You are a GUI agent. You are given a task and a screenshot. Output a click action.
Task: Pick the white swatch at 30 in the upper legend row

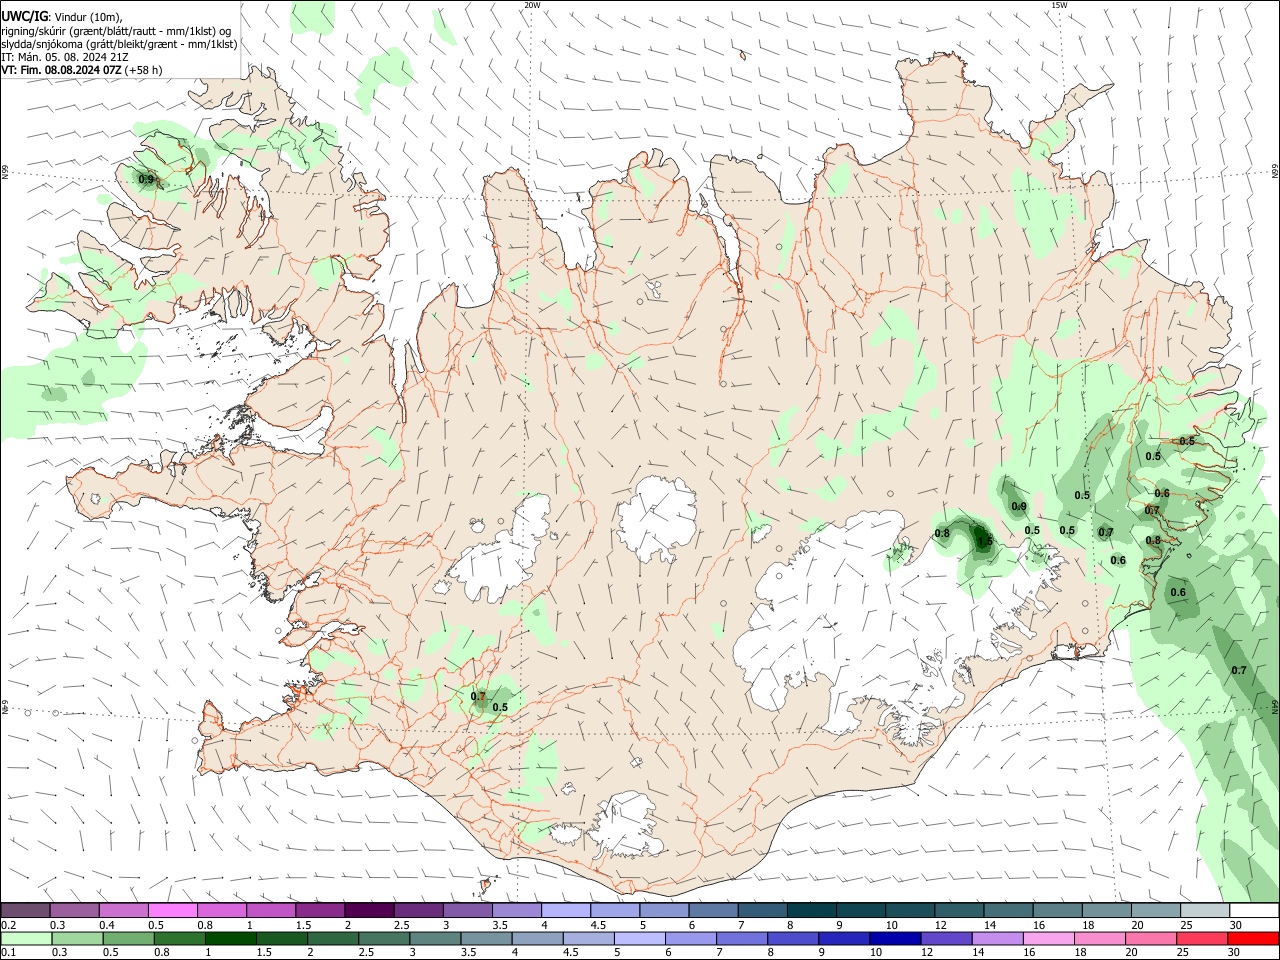click(1254, 910)
